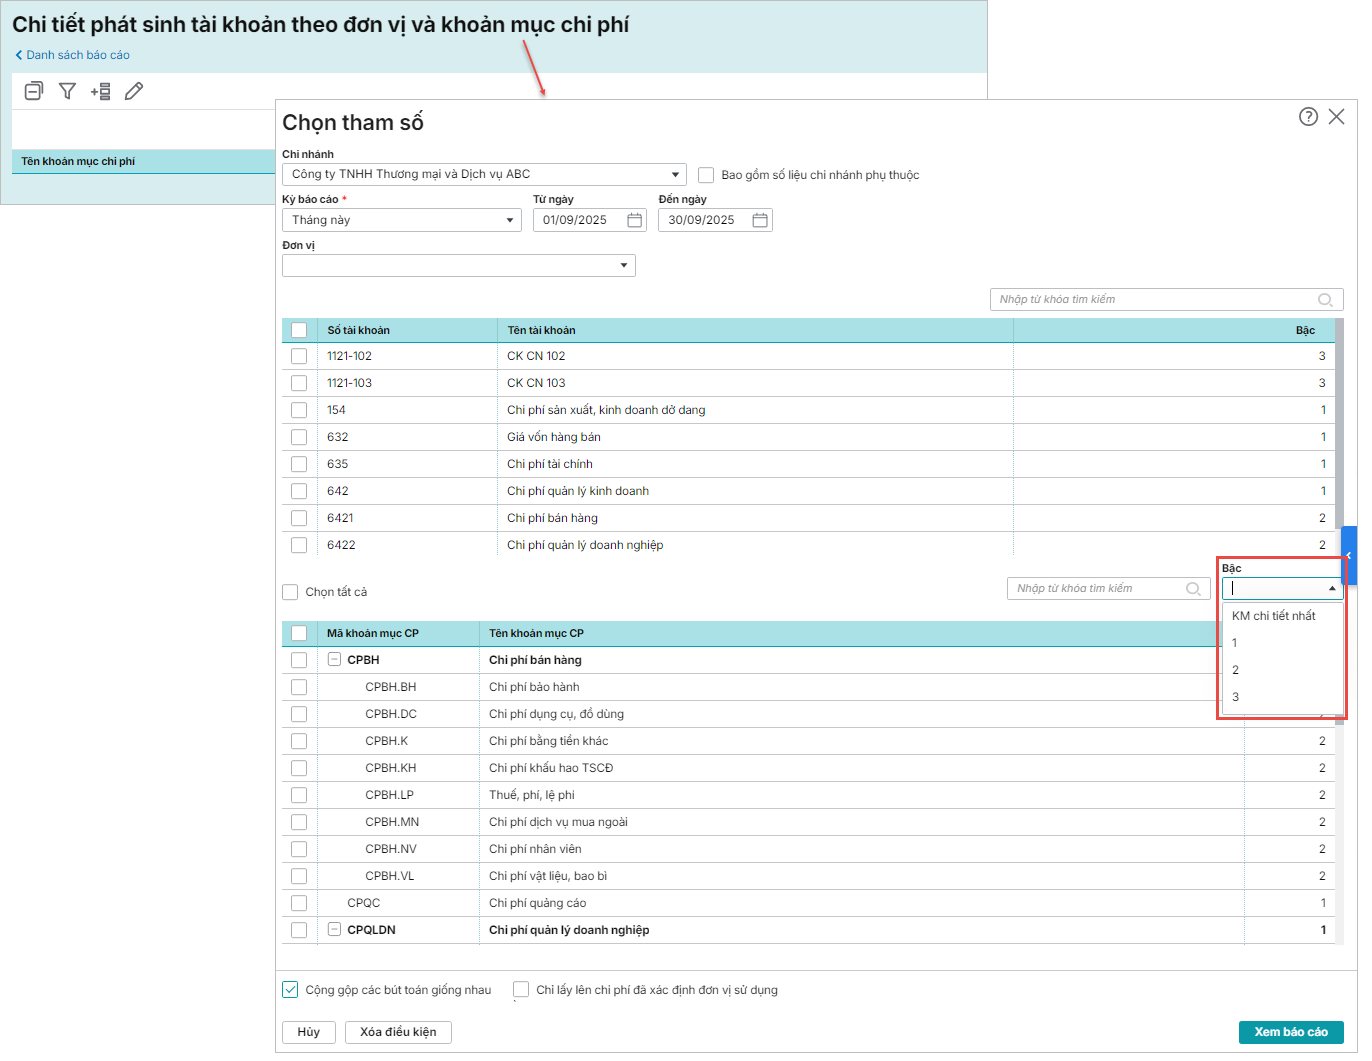Click search magnifier in account search box
The width and height of the screenshot is (1372, 1061).
click(1325, 300)
